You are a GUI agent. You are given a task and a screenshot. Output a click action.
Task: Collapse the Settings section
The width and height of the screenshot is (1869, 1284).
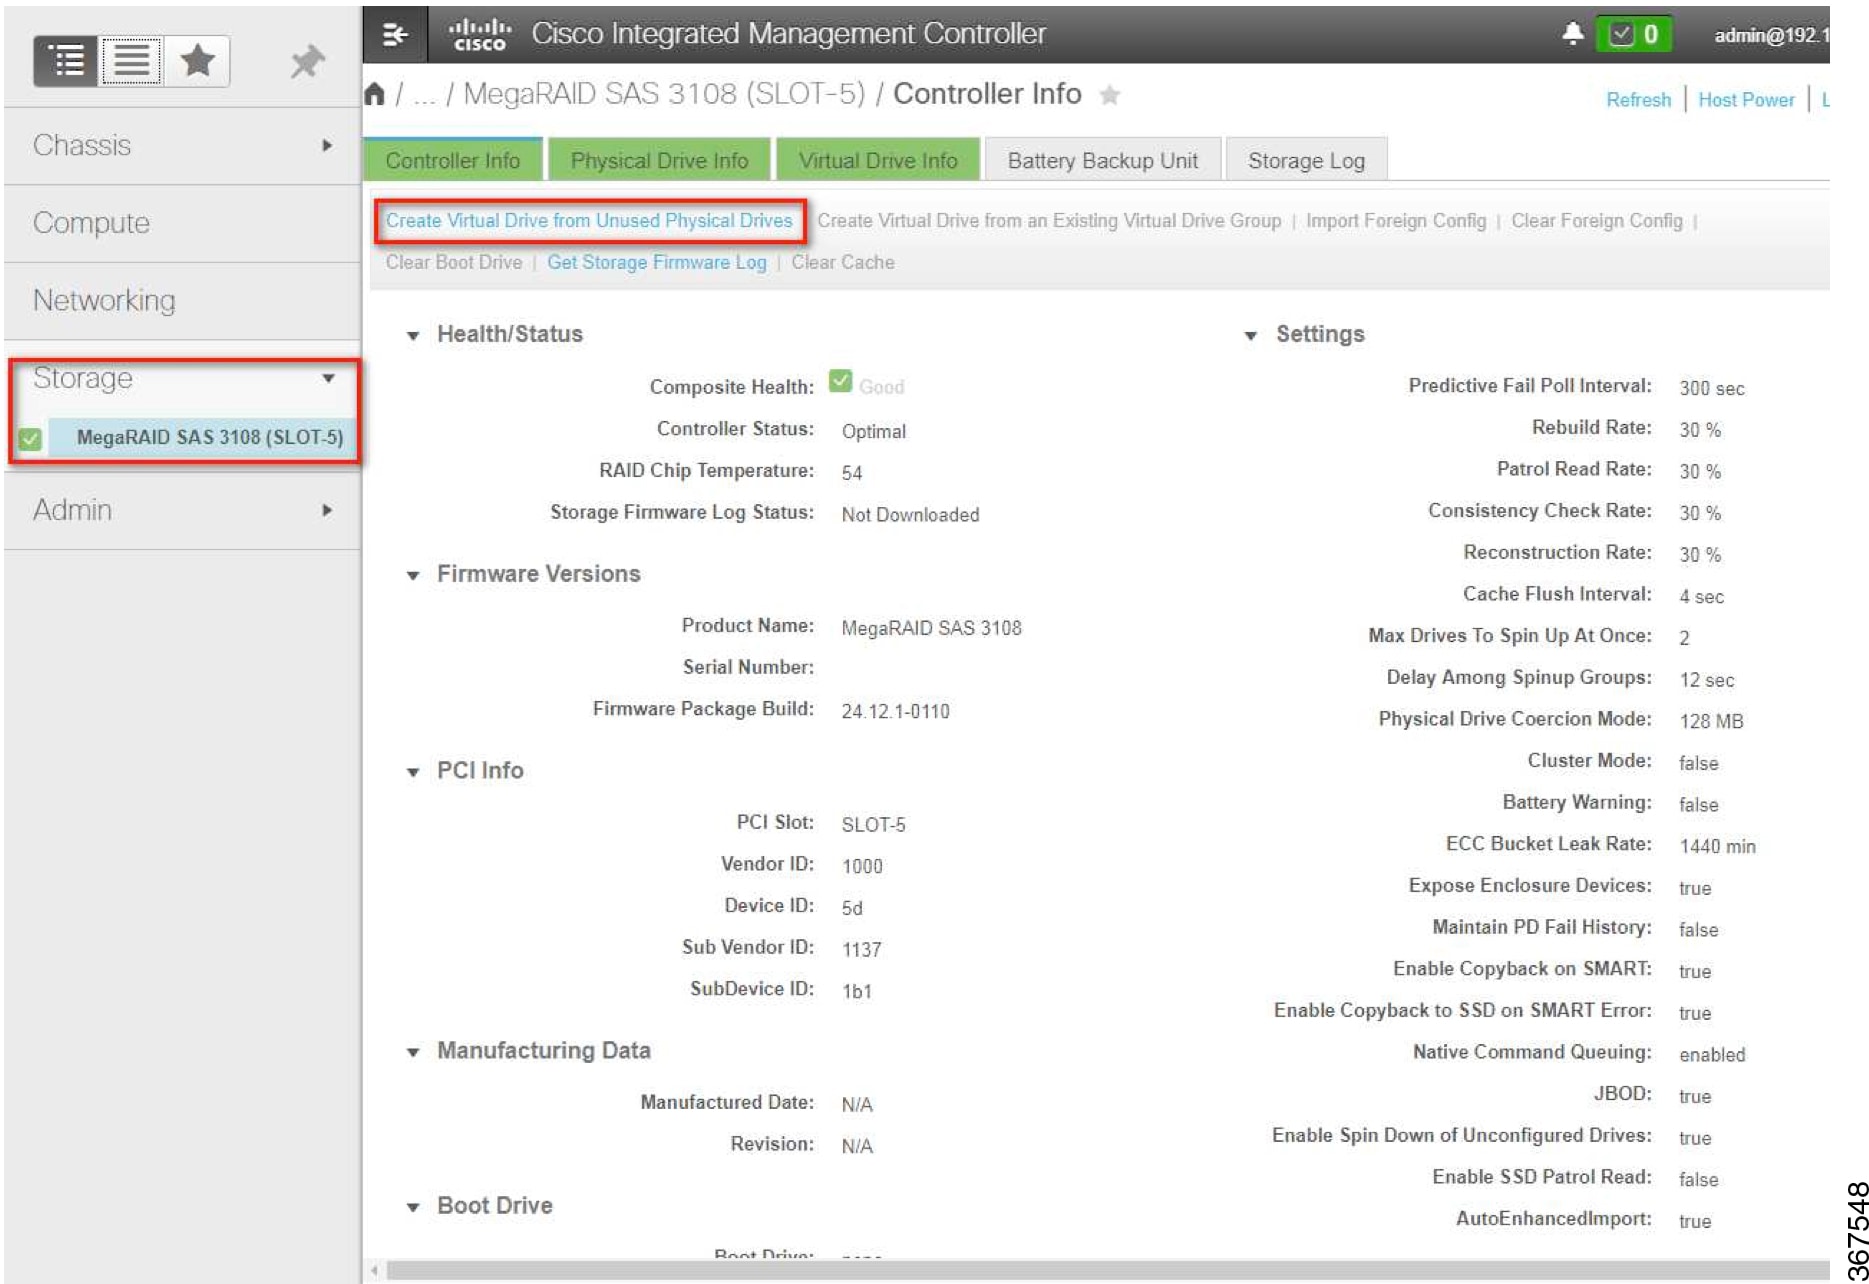point(1251,336)
